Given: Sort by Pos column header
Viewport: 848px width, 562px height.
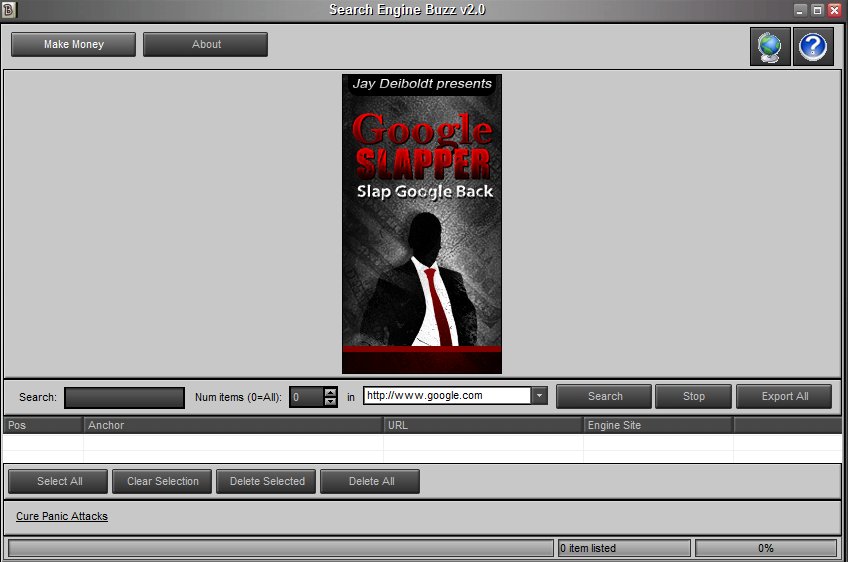Looking at the screenshot, I should (43, 425).
